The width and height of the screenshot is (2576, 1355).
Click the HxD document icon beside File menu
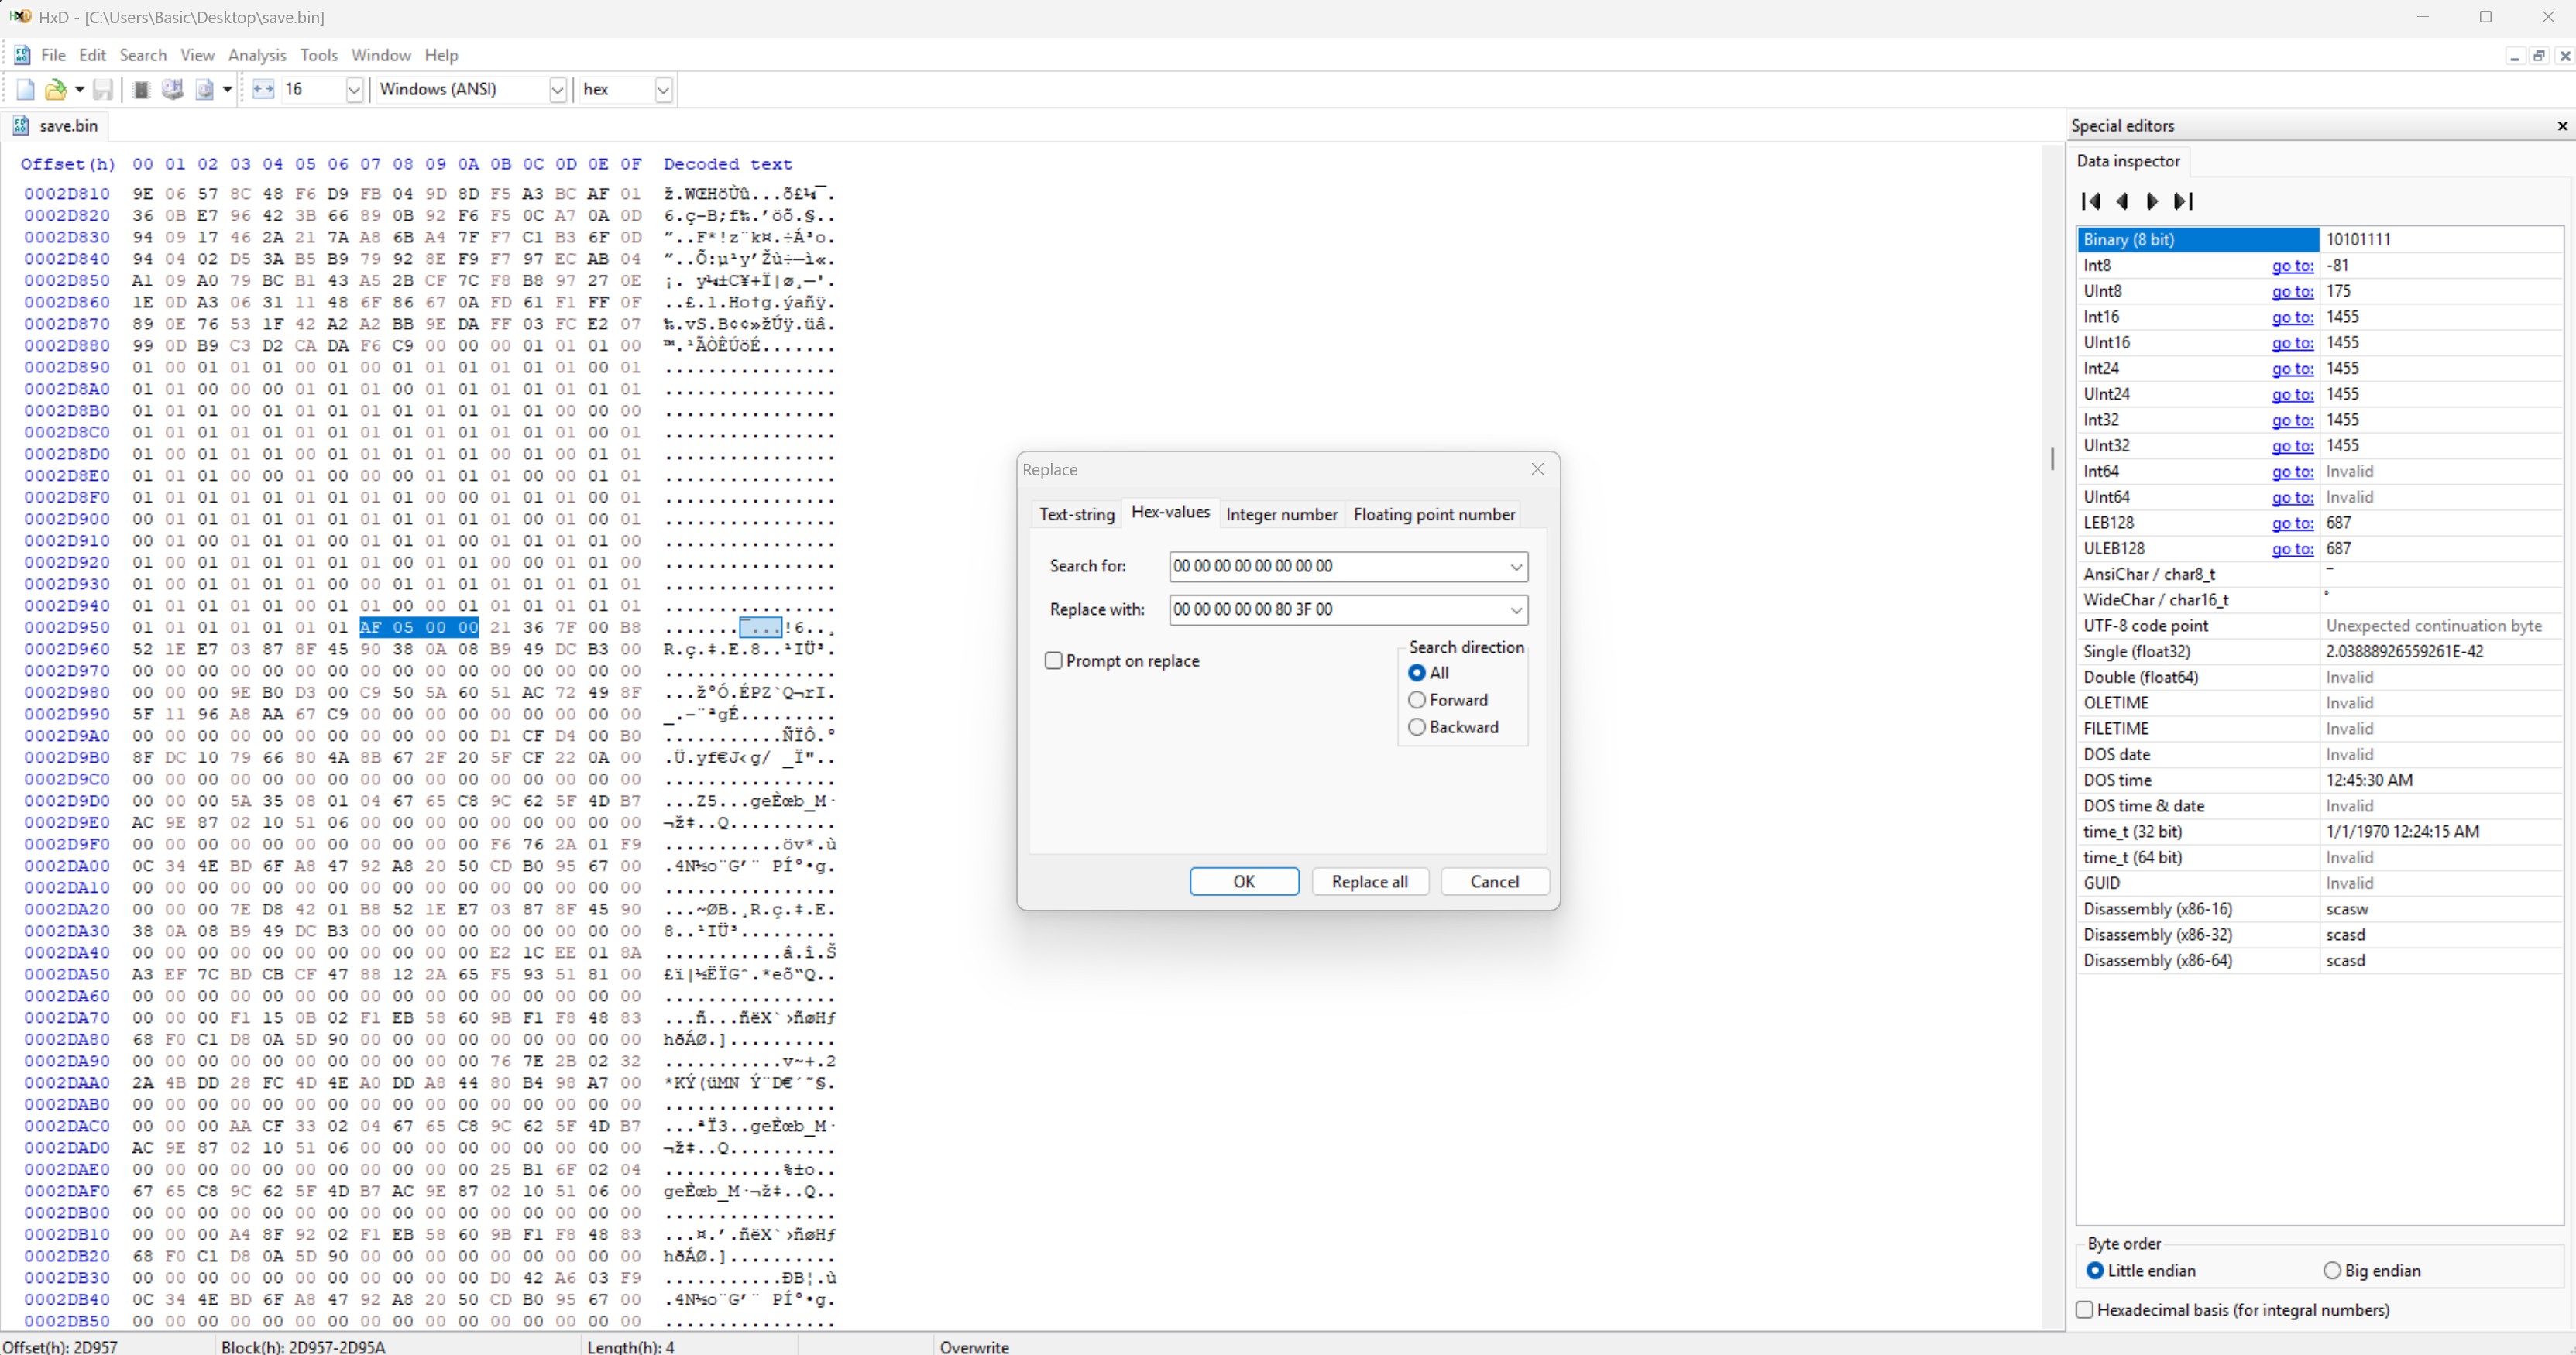pyautogui.click(x=21, y=55)
